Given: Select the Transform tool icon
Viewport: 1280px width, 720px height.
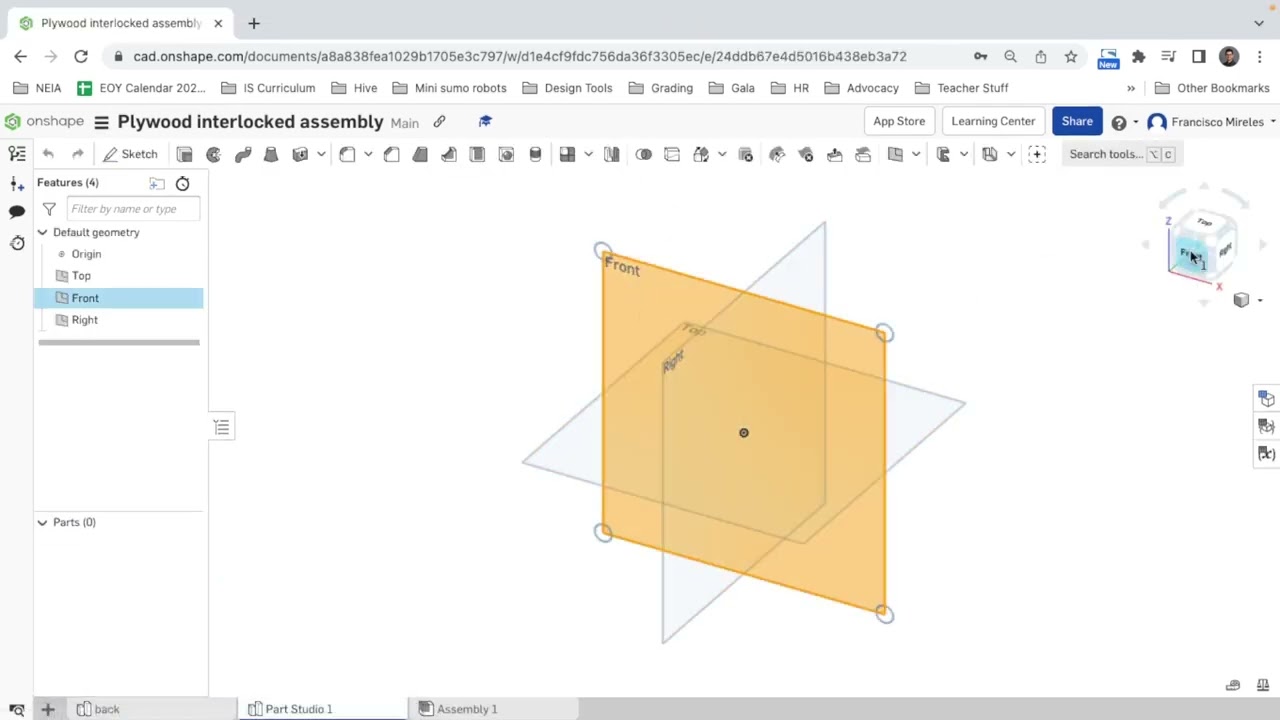Looking at the screenshot, I should (x=701, y=154).
